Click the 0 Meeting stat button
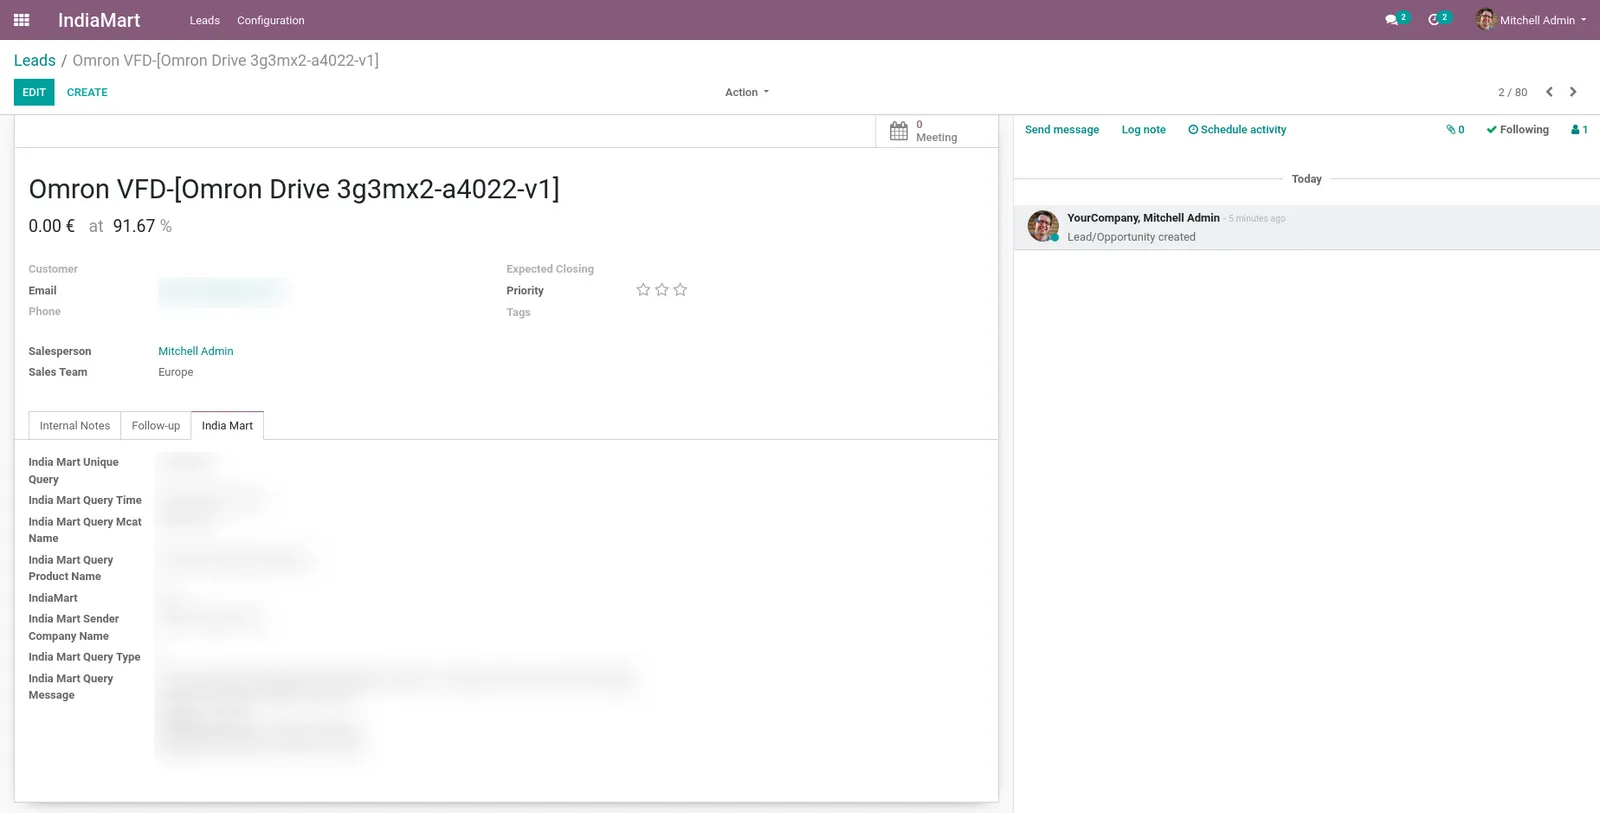This screenshot has width=1600, height=813. pos(937,131)
